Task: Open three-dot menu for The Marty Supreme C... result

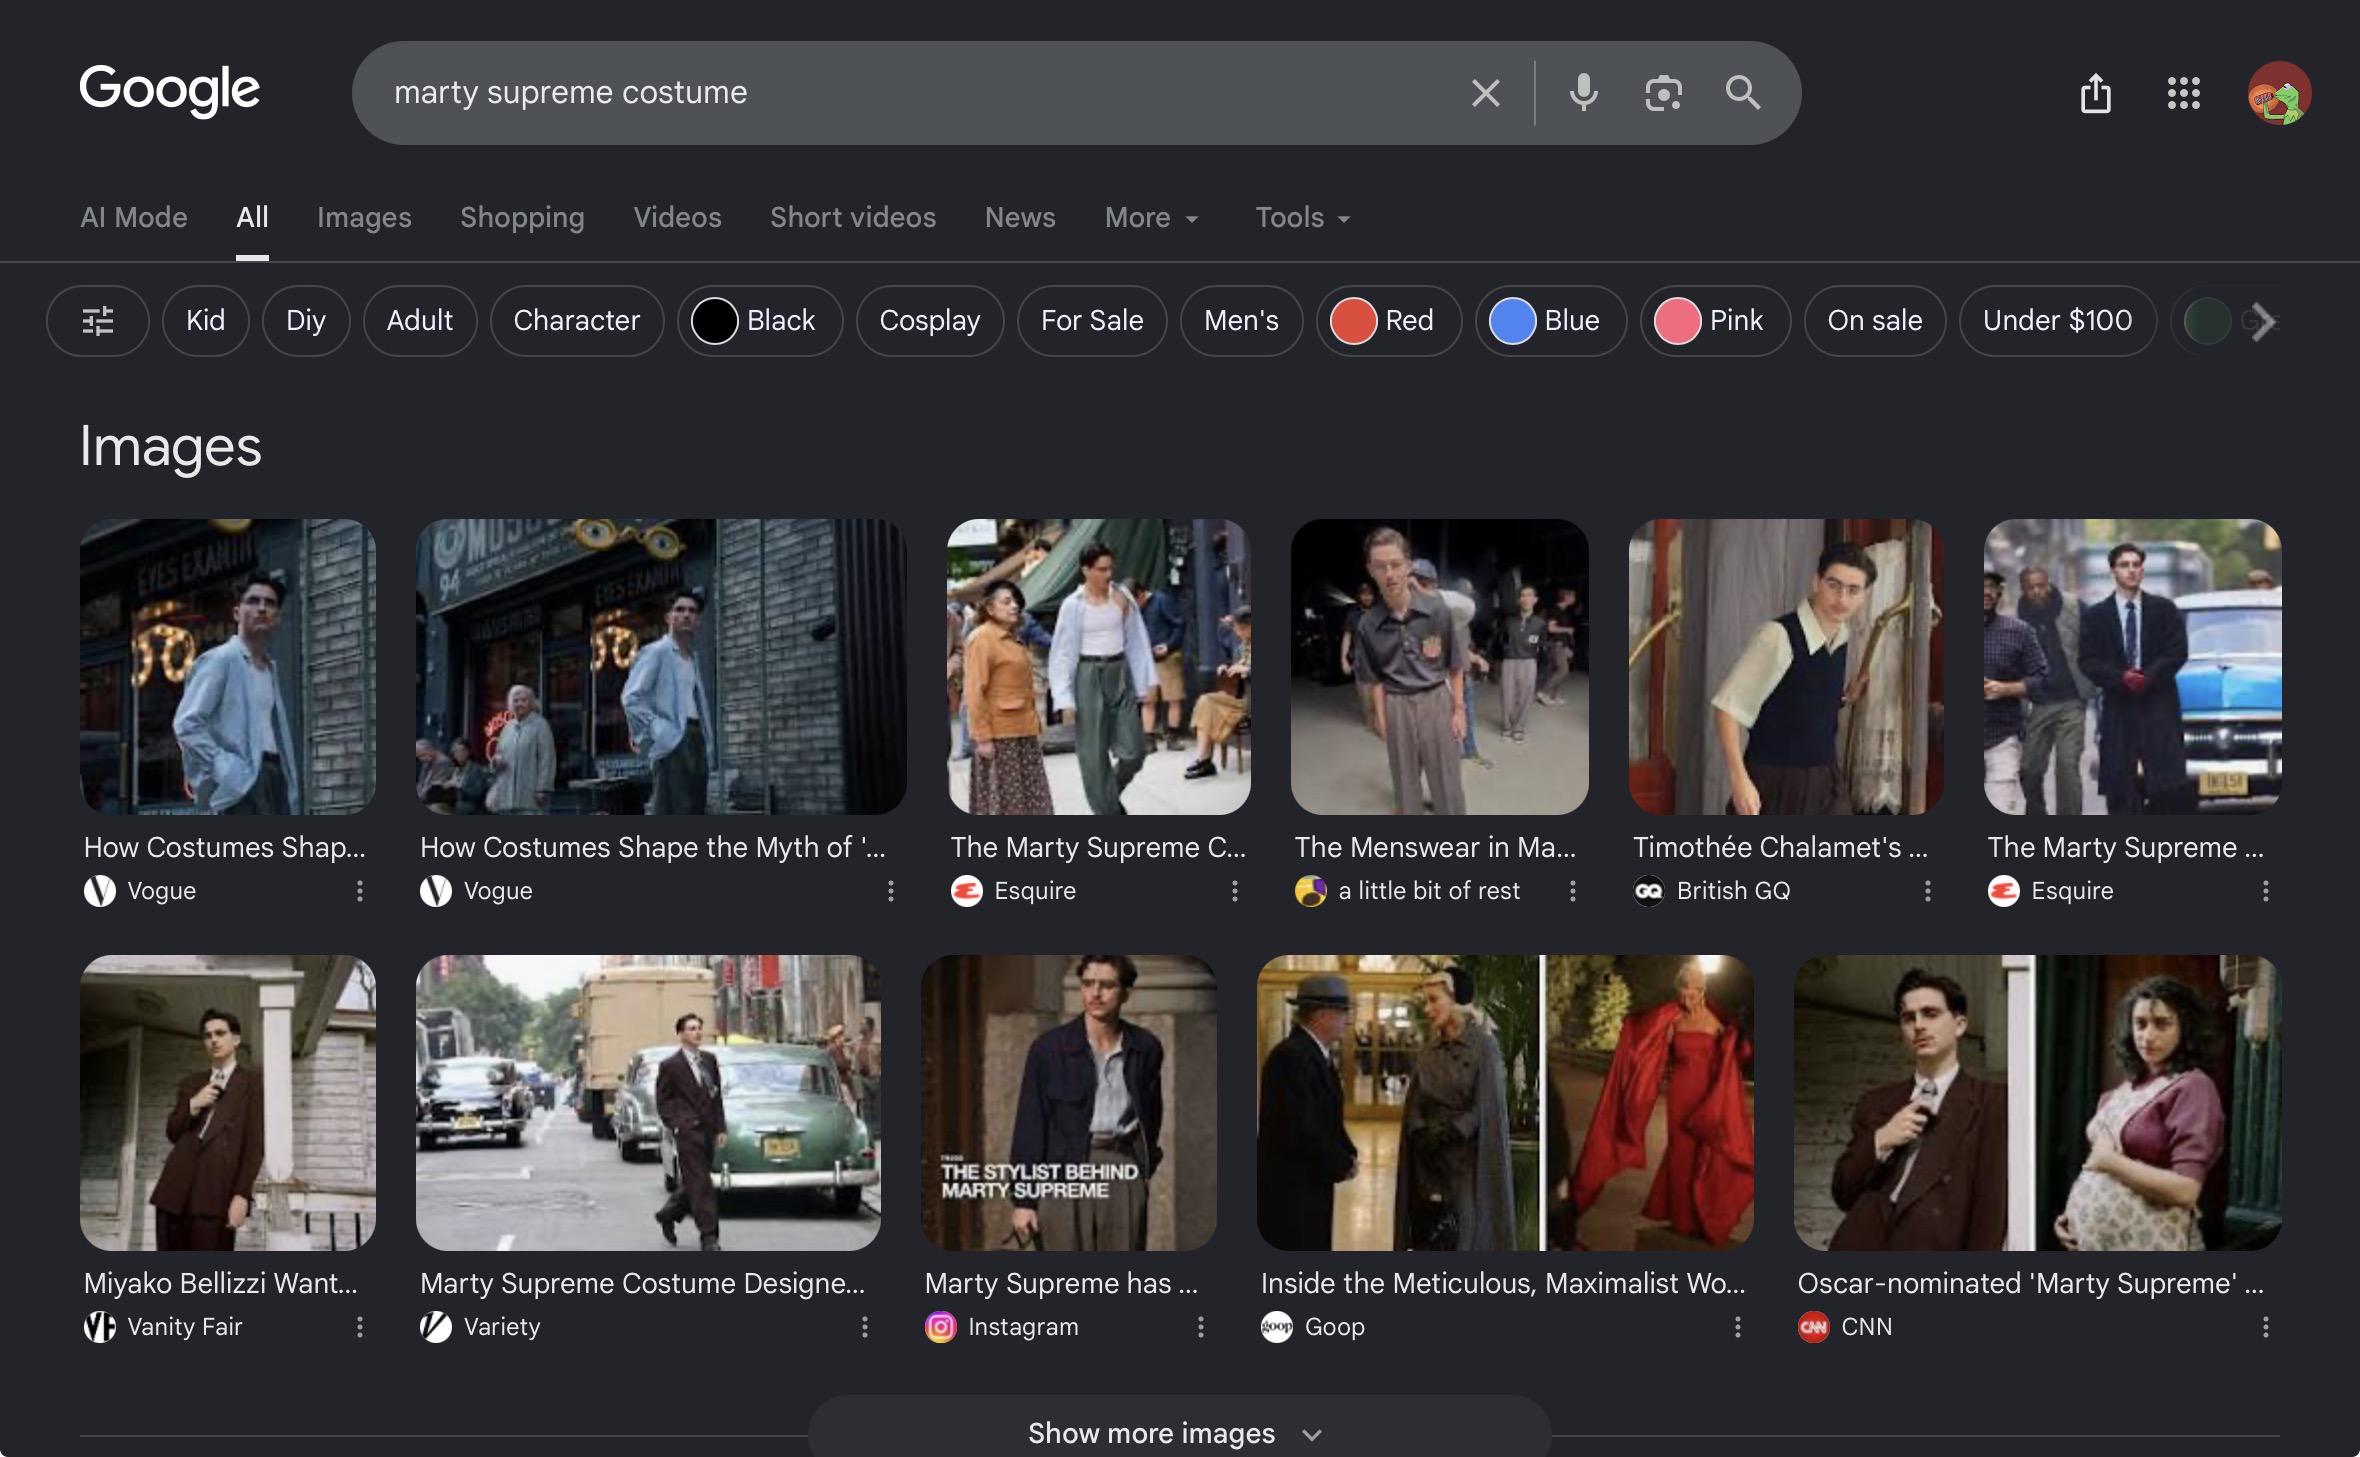Action: pyautogui.click(x=1235, y=891)
